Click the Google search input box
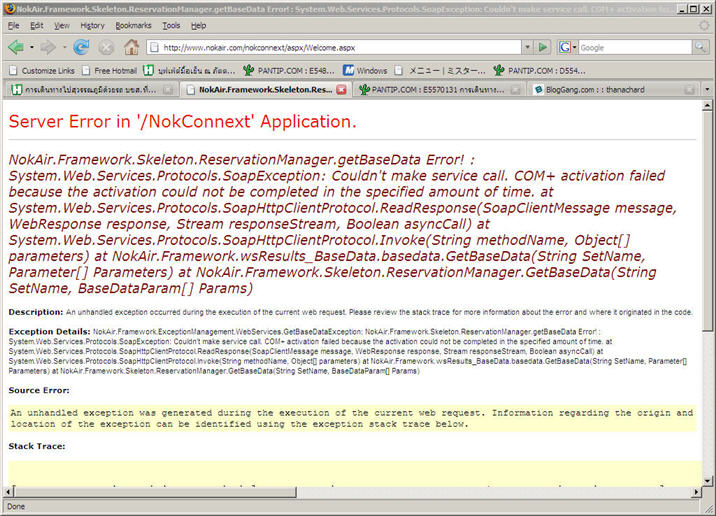The width and height of the screenshot is (716, 516). click(635, 47)
